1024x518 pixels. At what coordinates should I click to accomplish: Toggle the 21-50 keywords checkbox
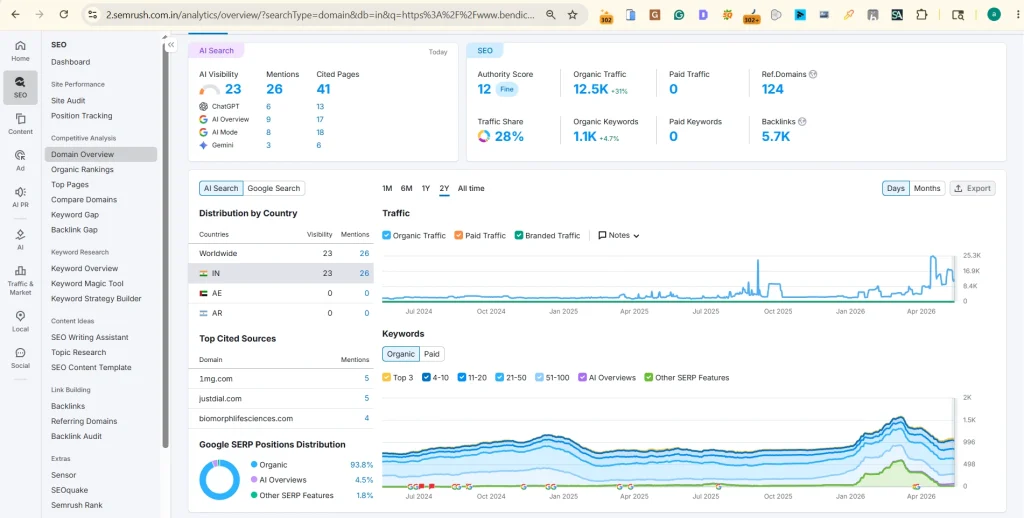(500, 378)
